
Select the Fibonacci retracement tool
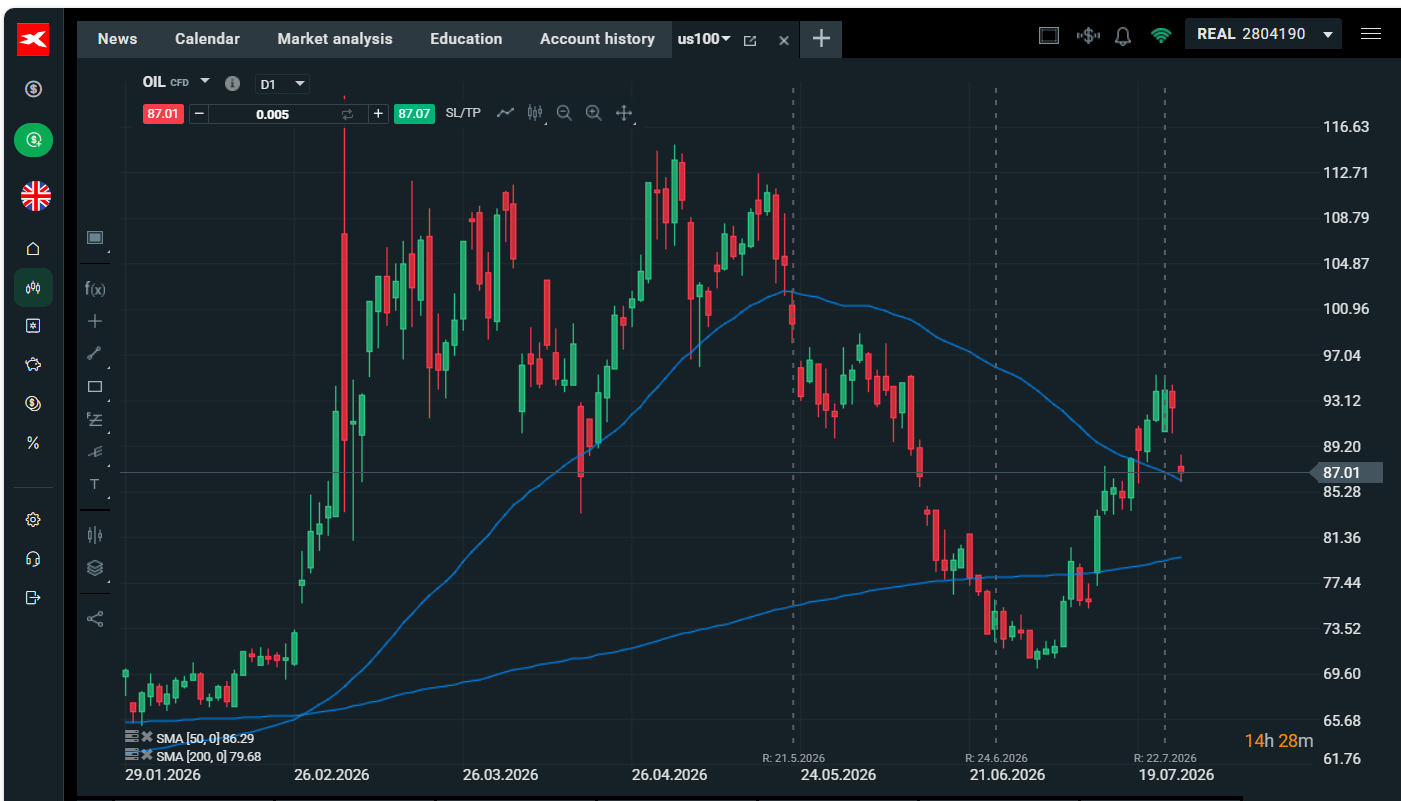tap(95, 419)
